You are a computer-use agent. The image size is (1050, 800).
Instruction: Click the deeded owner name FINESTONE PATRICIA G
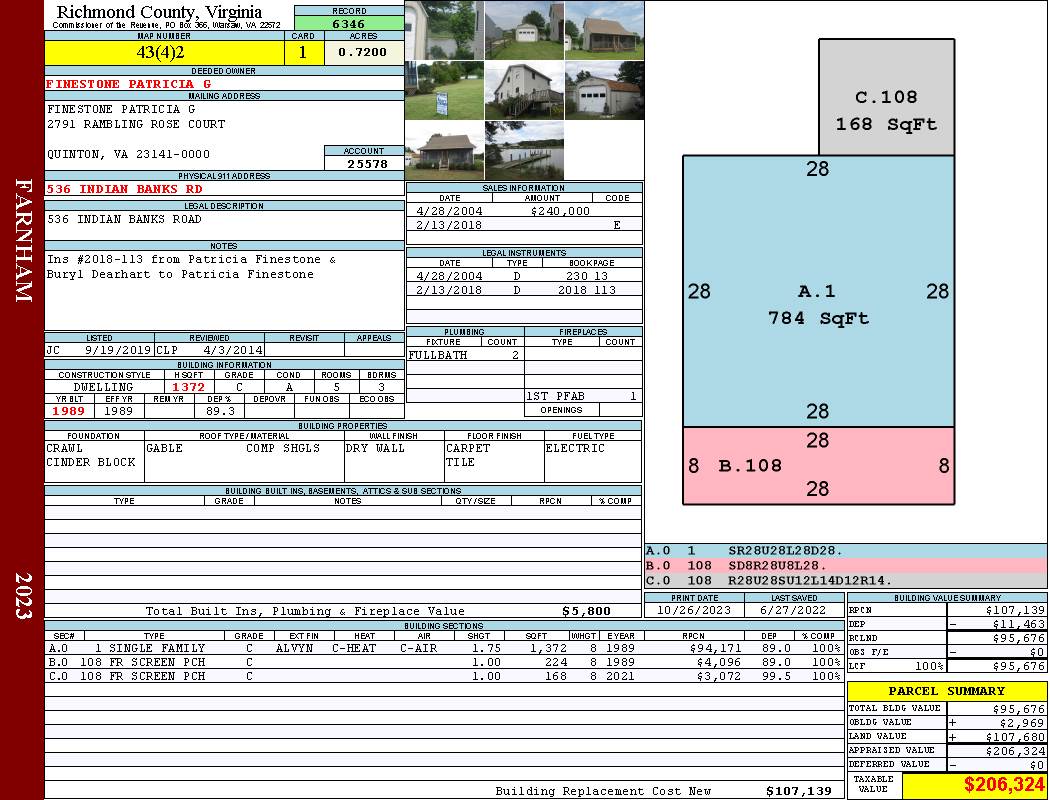(129, 84)
